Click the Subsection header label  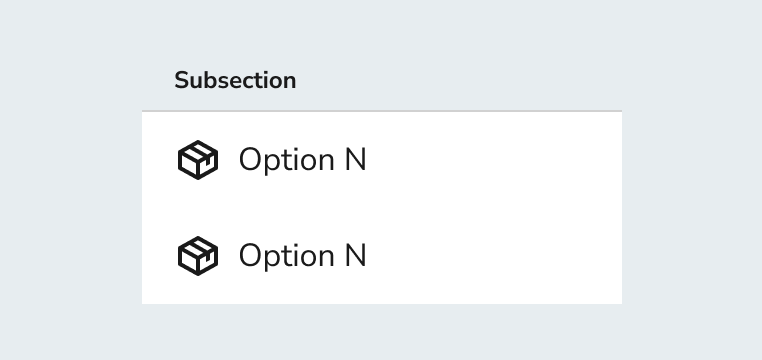[235, 80]
